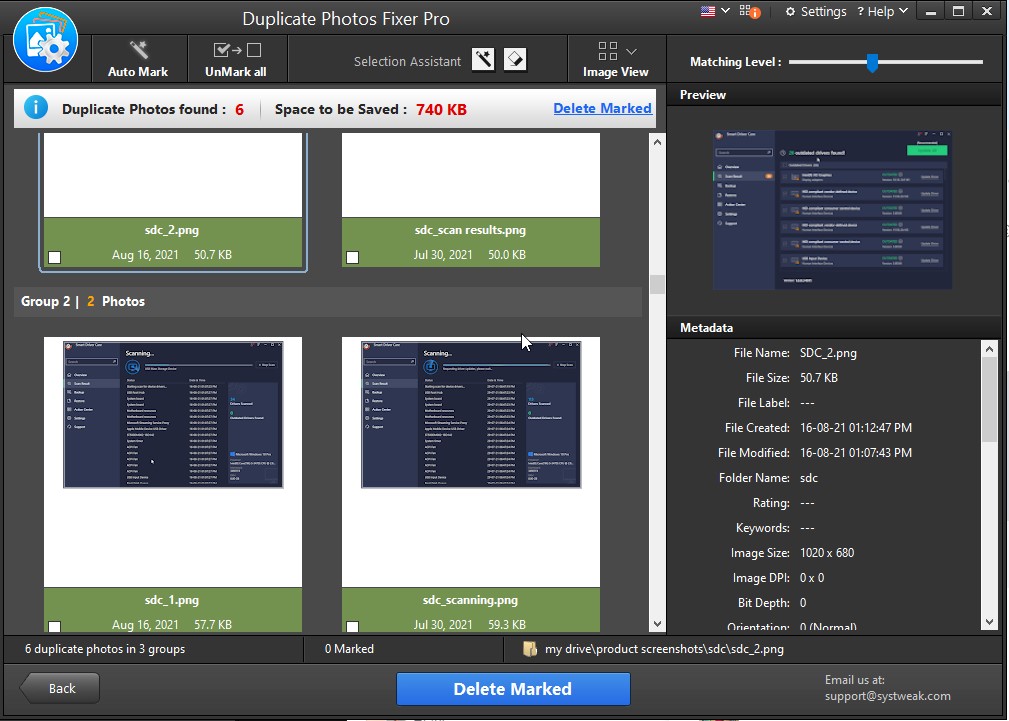Click the UnMark all icon
This screenshot has height=721, width=1009.
[236, 51]
